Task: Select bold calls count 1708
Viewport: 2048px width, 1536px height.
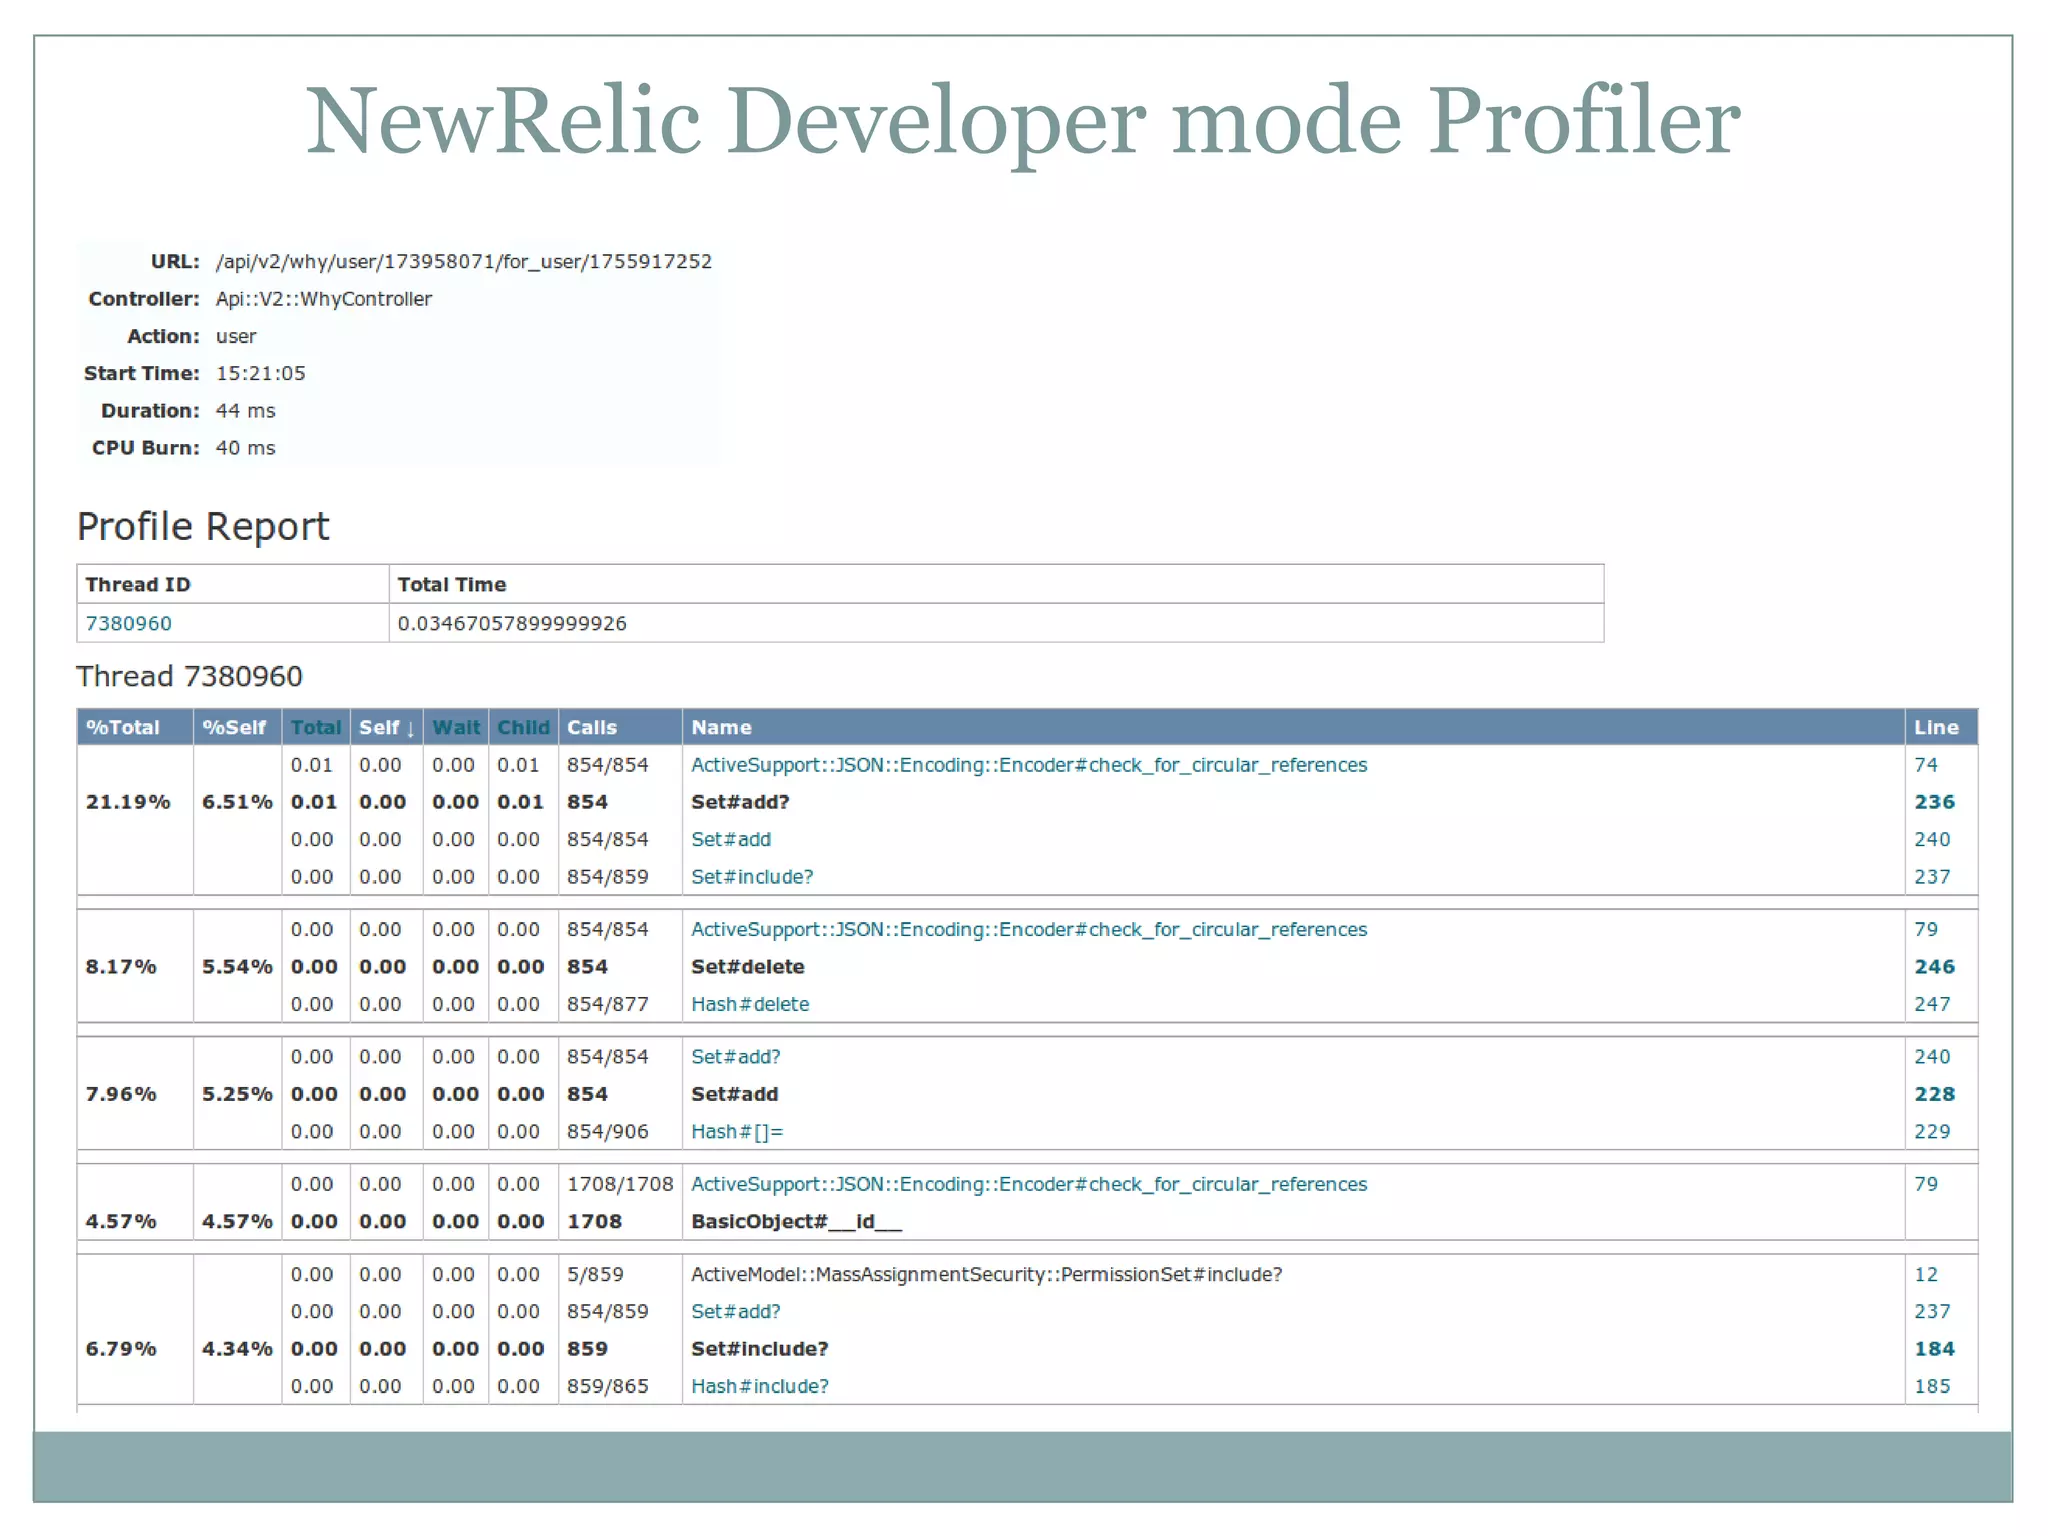Action: (594, 1221)
